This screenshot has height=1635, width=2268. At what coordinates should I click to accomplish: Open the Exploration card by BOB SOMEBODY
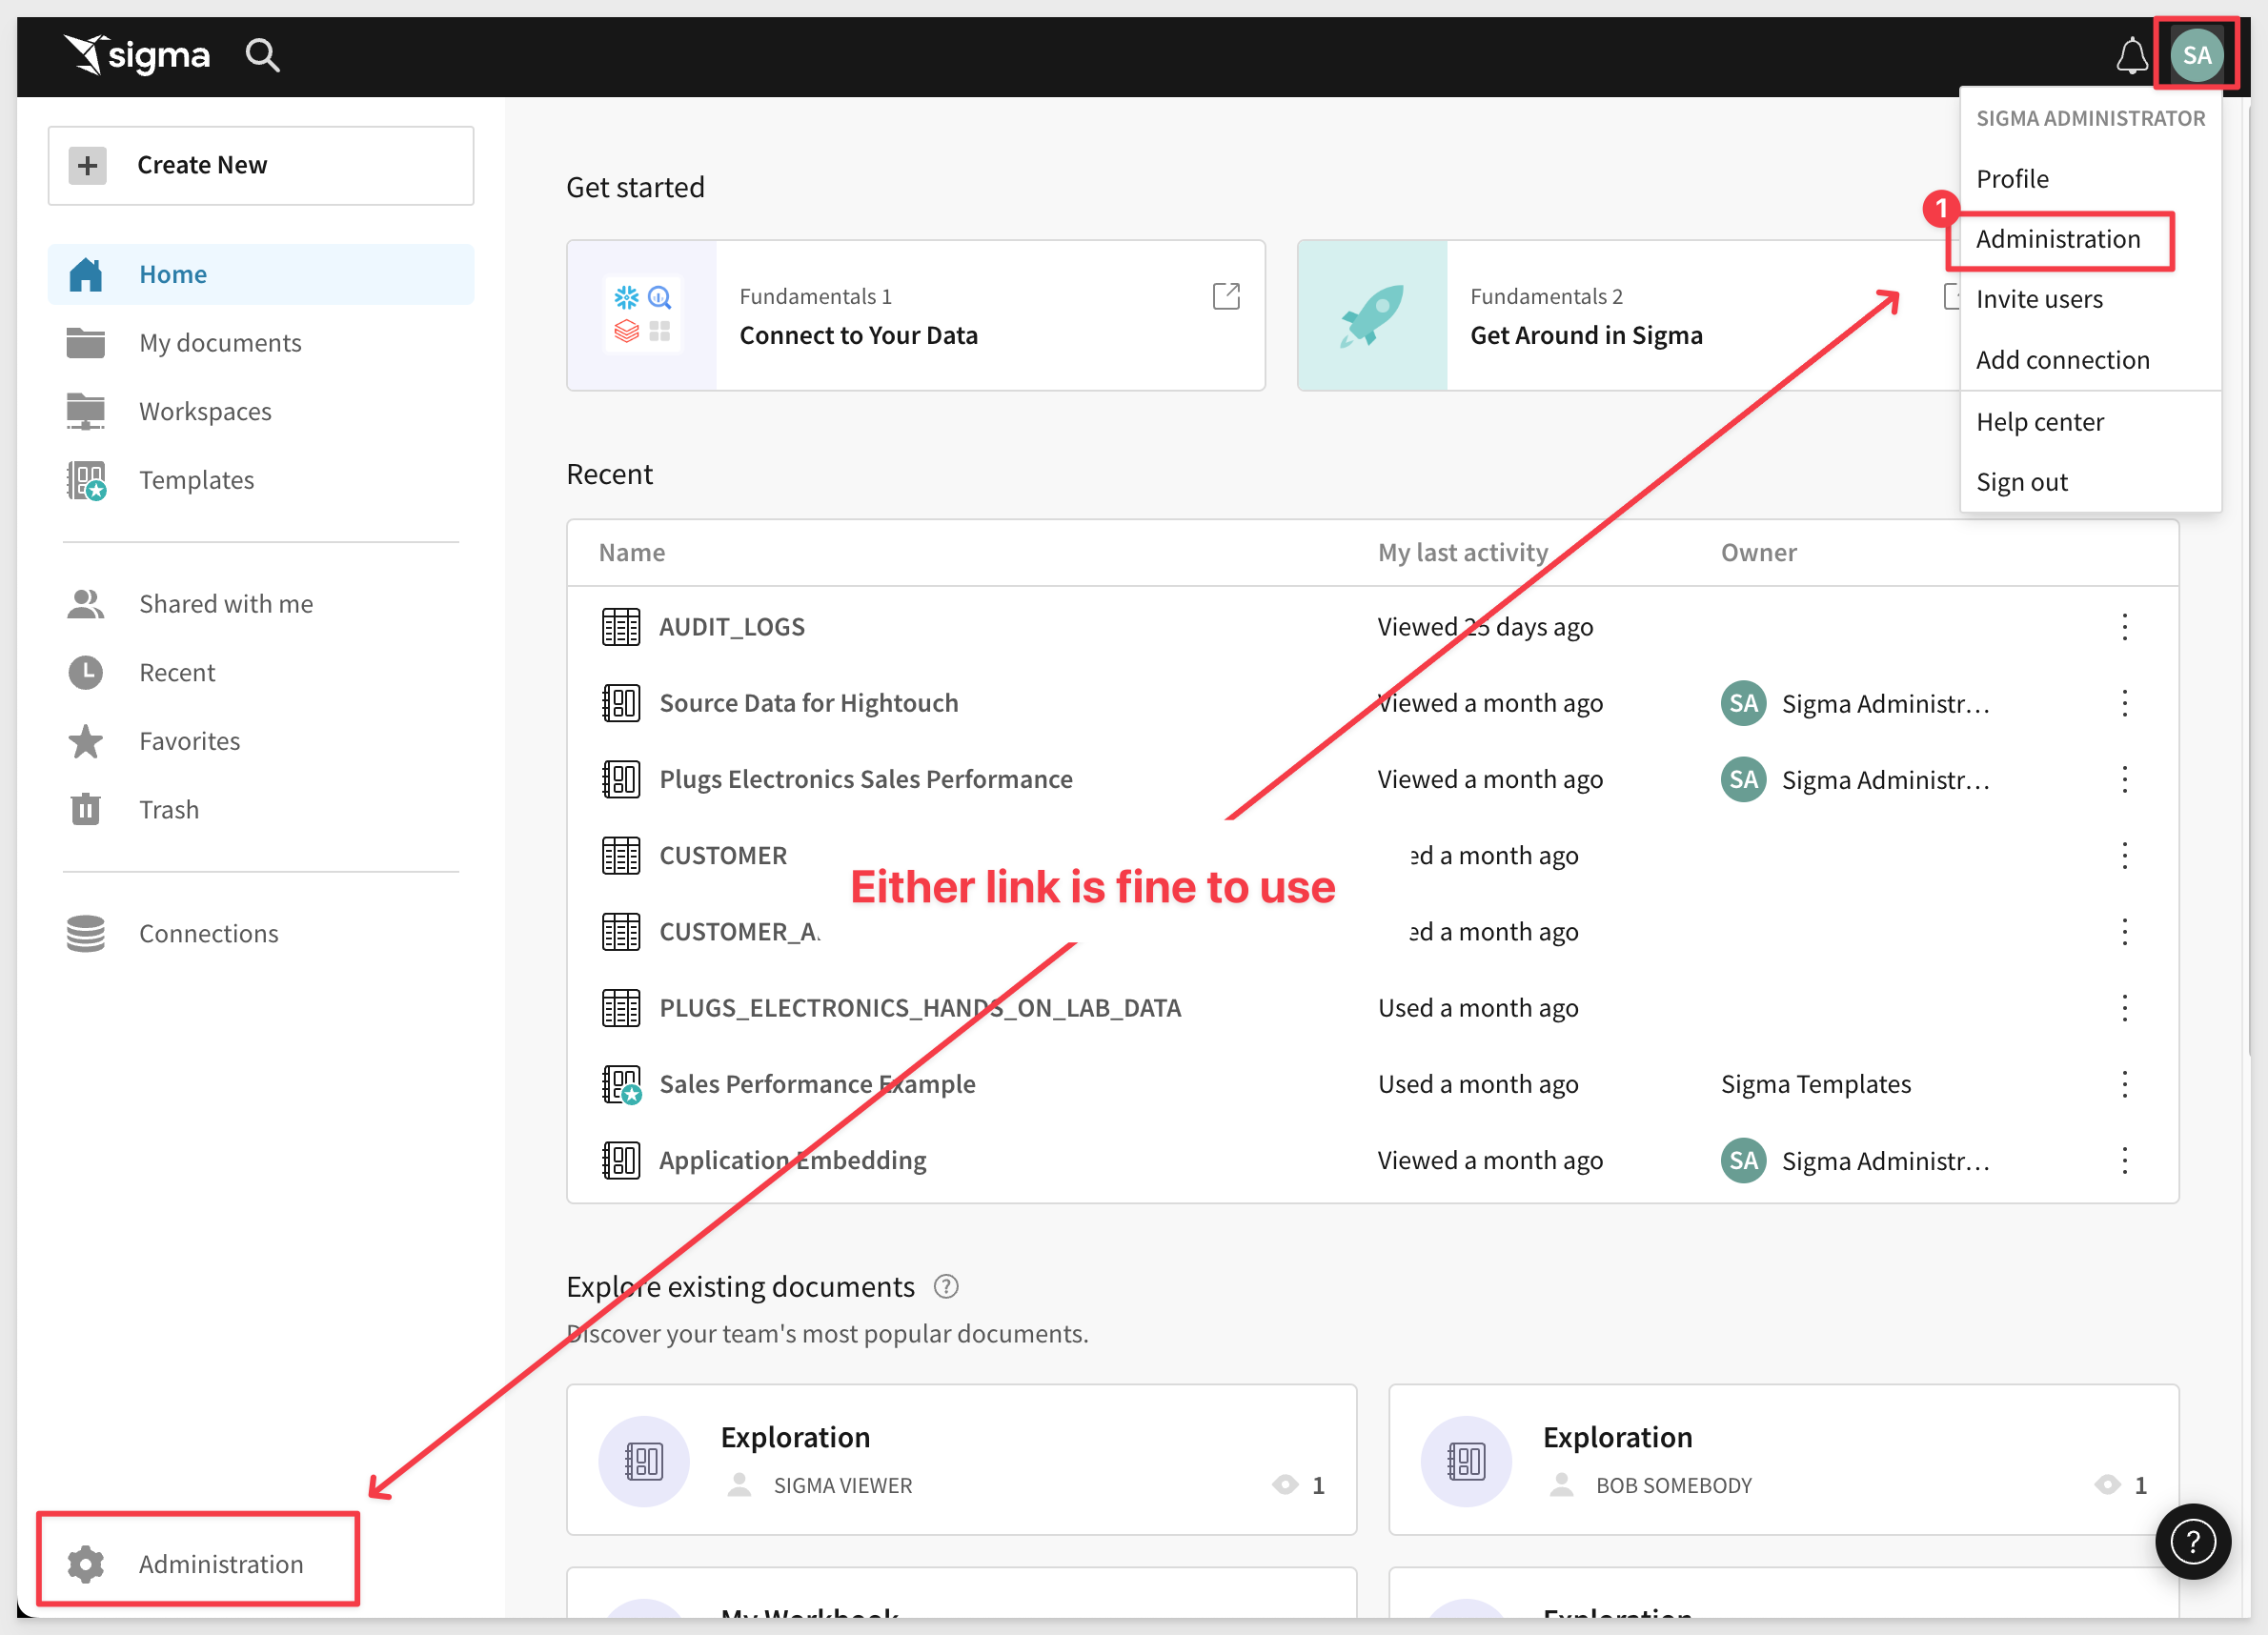click(1783, 1460)
